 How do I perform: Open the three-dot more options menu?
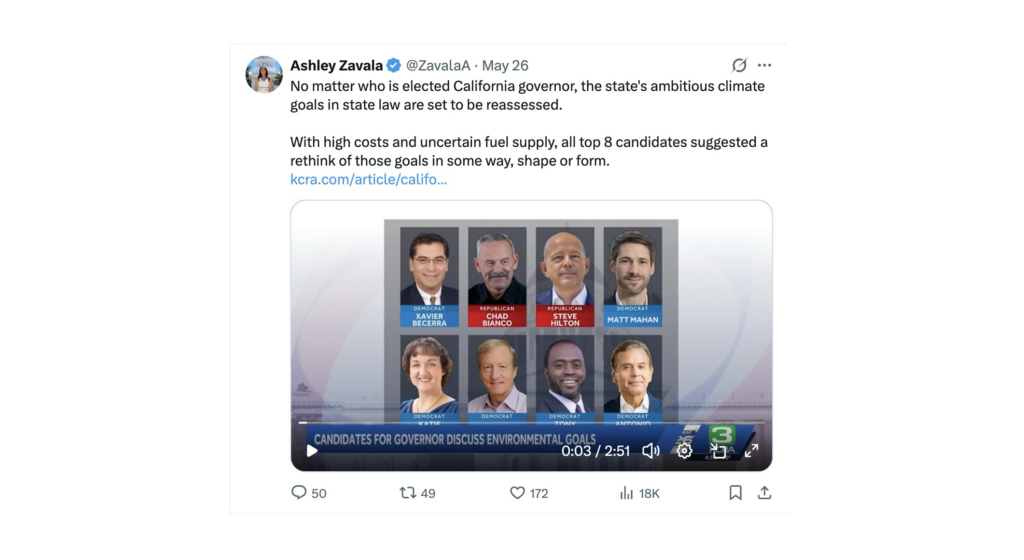tap(765, 65)
